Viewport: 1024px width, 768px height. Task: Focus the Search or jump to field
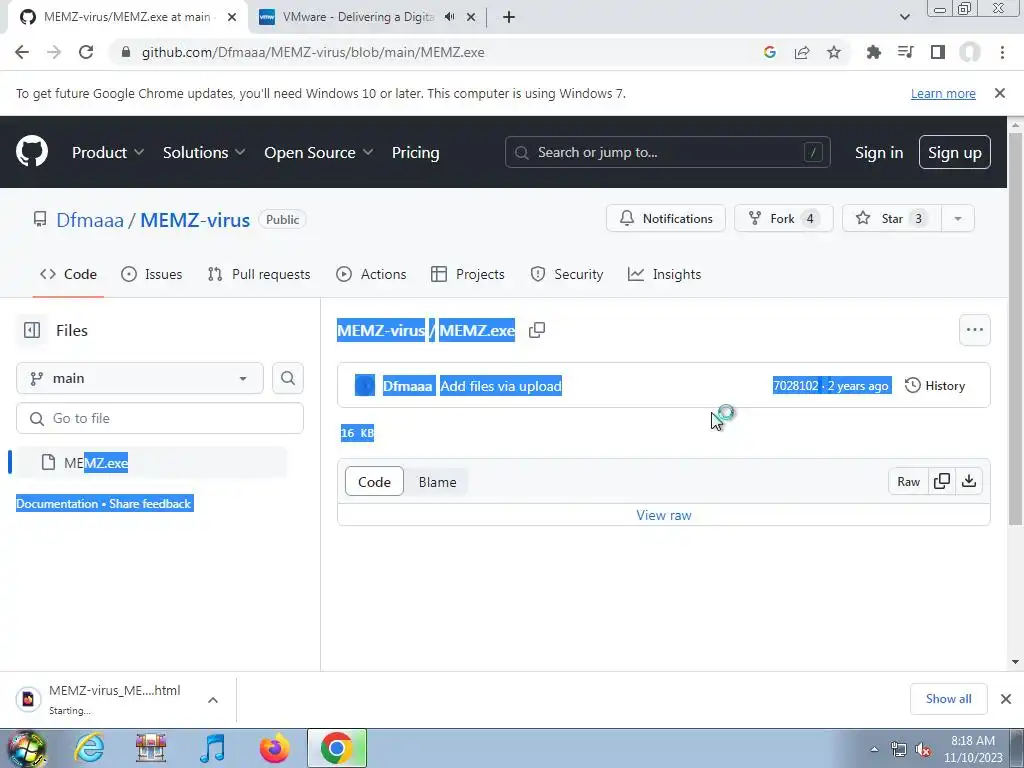point(667,152)
